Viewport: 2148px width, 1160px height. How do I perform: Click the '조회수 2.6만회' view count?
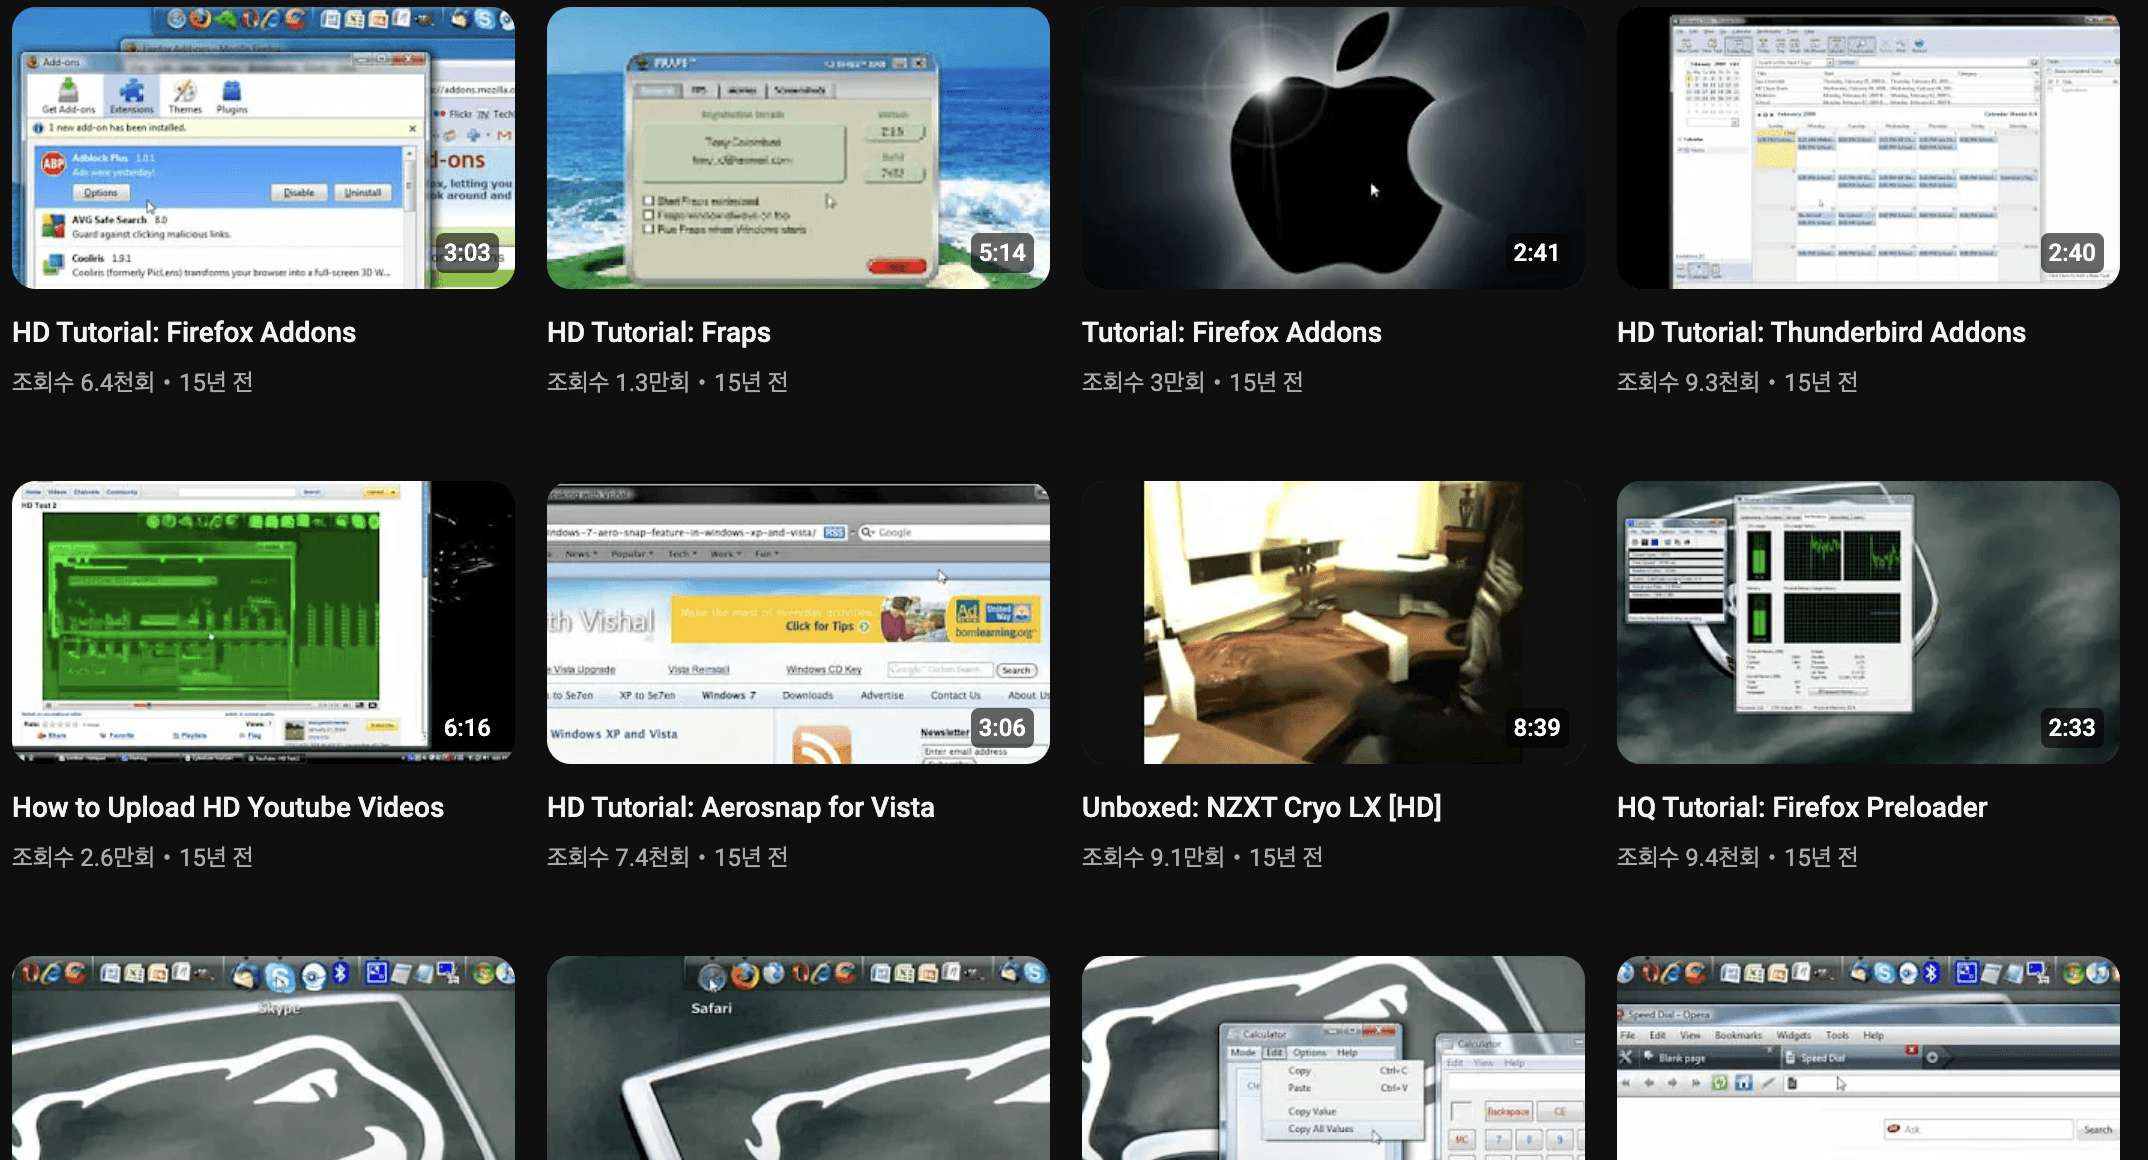pos(83,857)
